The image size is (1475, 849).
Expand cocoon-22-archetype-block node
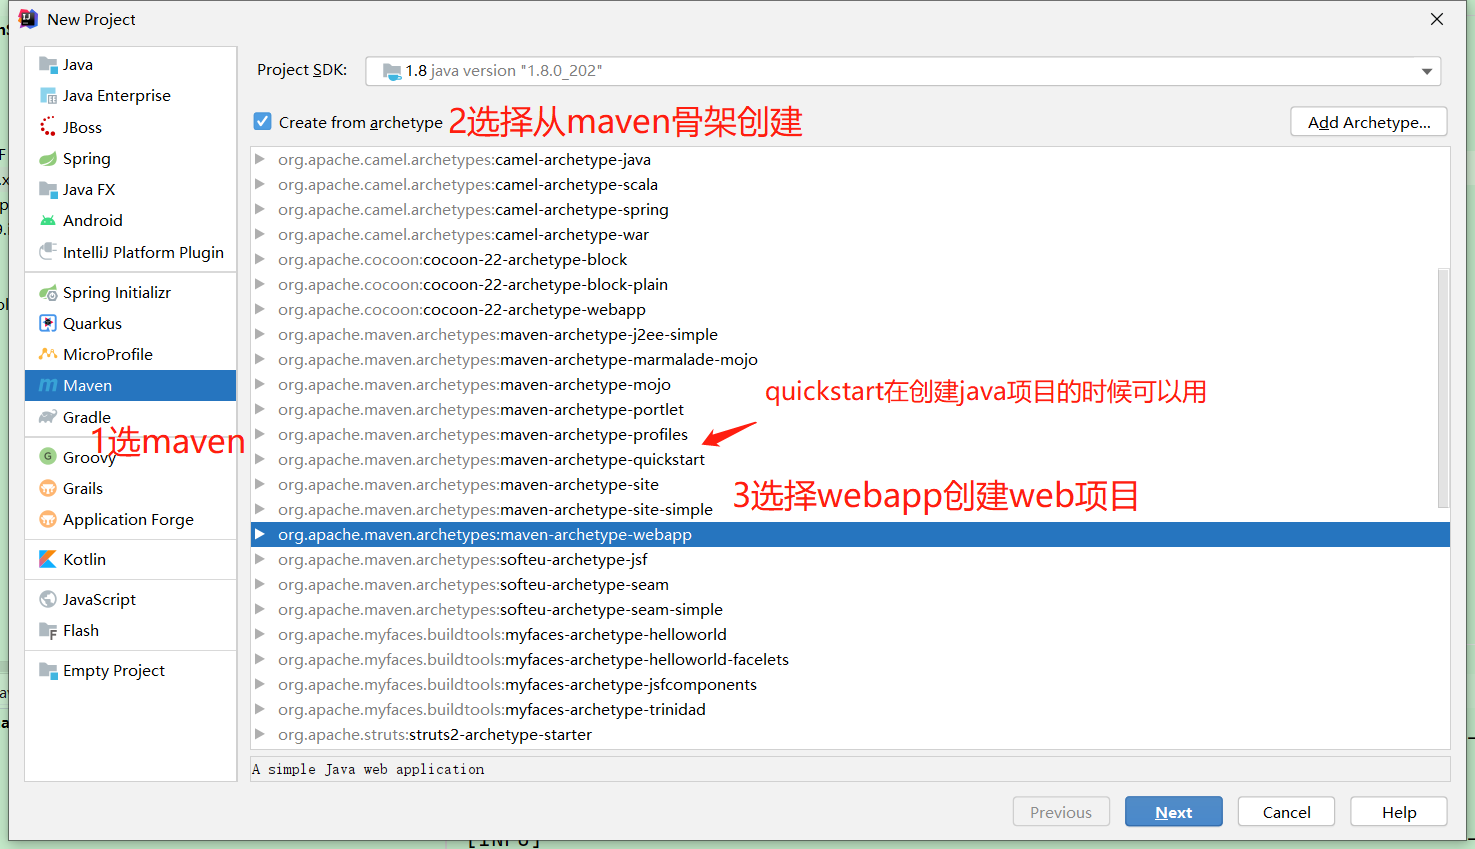click(x=260, y=259)
